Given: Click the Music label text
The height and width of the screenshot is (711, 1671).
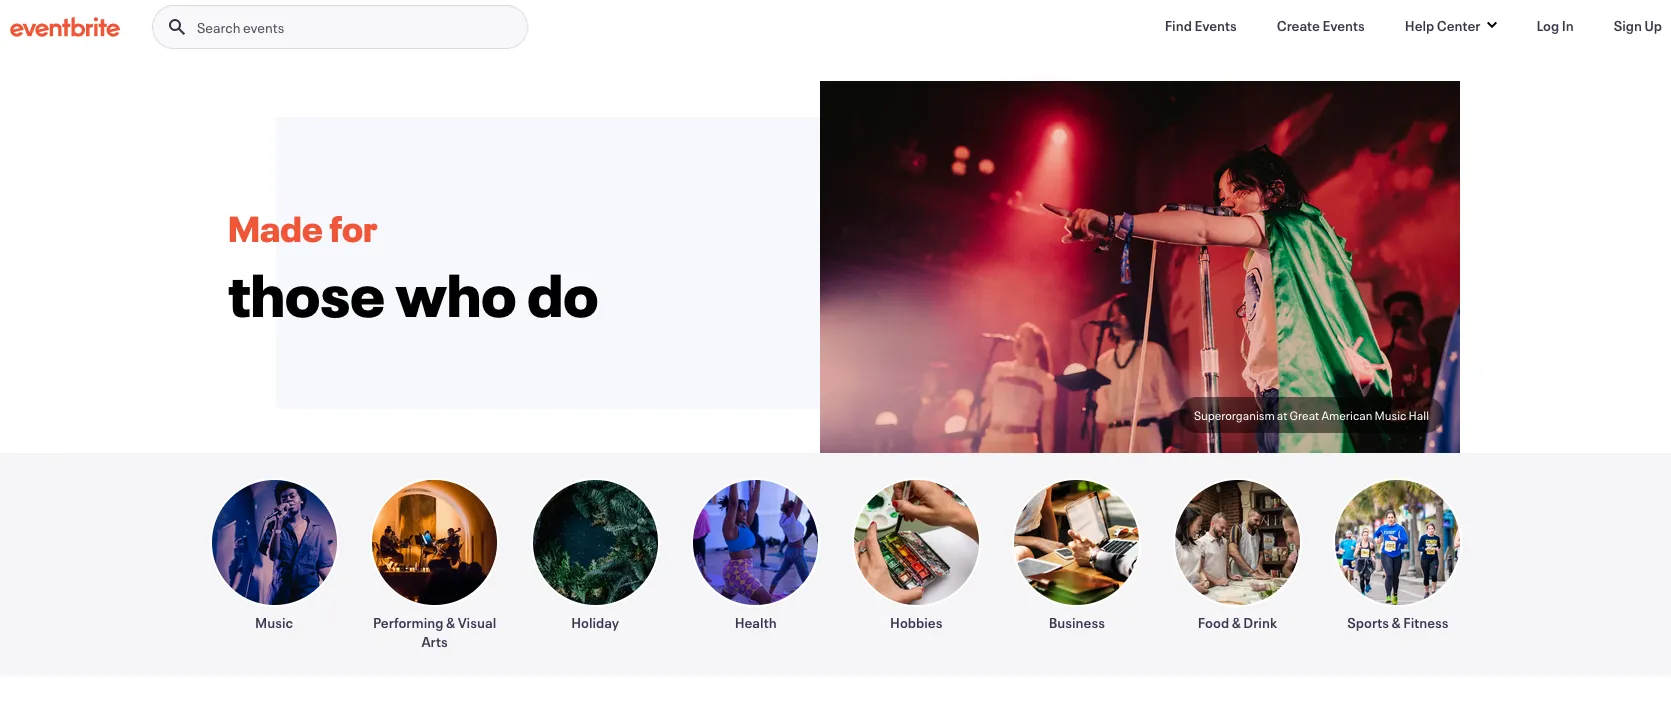Looking at the screenshot, I should click(x=274, y=623).
